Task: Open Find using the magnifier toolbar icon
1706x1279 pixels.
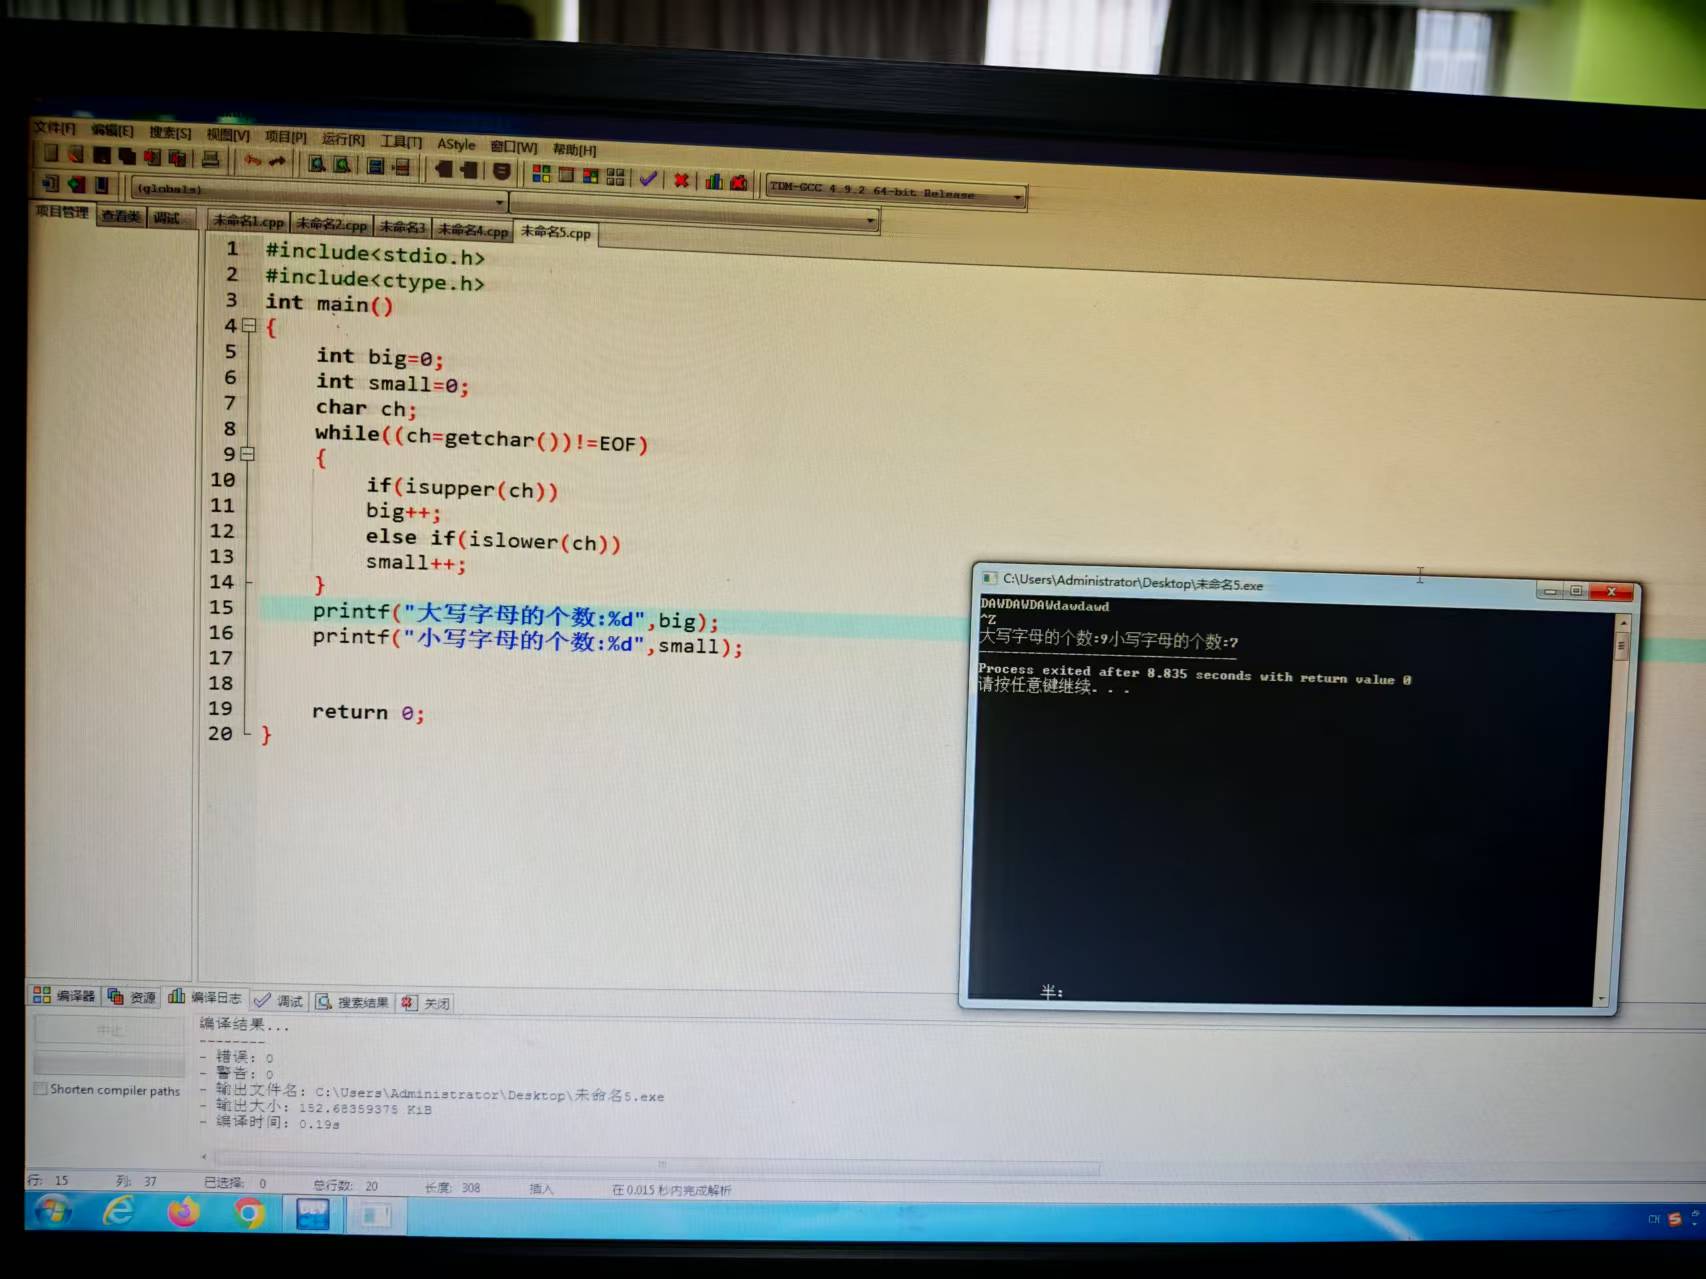Action: (317, 163)
